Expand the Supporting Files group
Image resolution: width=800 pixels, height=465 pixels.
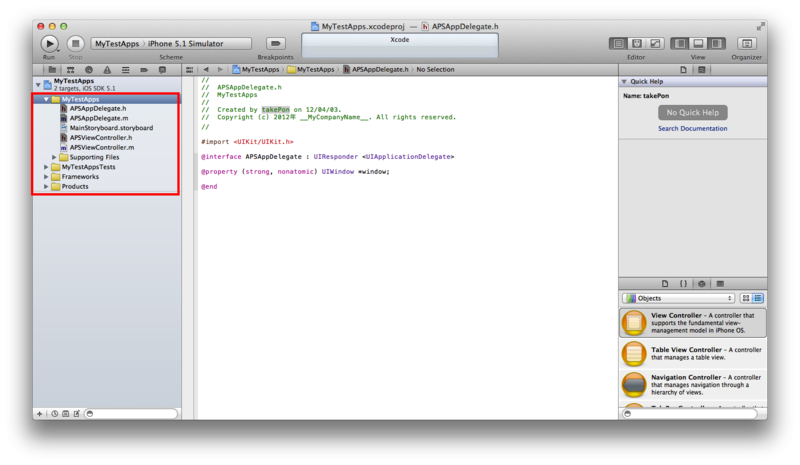point(55,157)
